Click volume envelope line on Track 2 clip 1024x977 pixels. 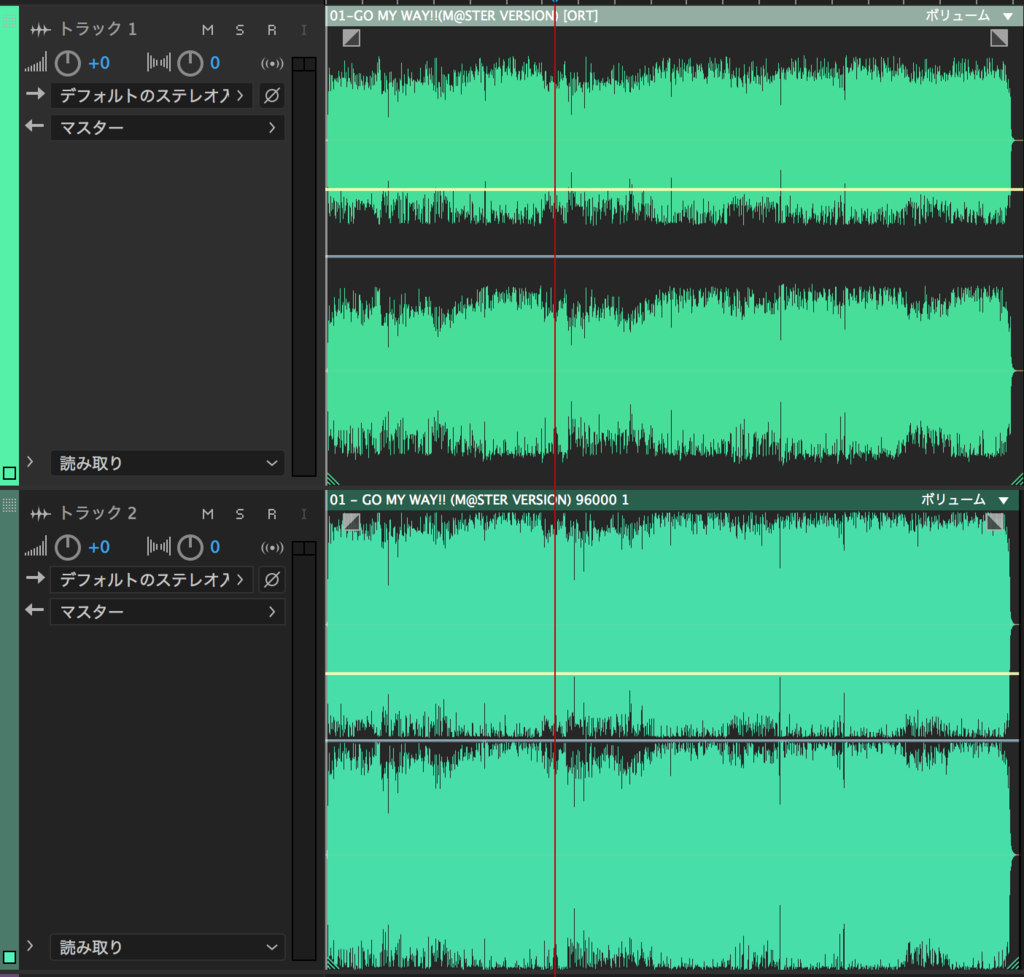click(672, 673)
